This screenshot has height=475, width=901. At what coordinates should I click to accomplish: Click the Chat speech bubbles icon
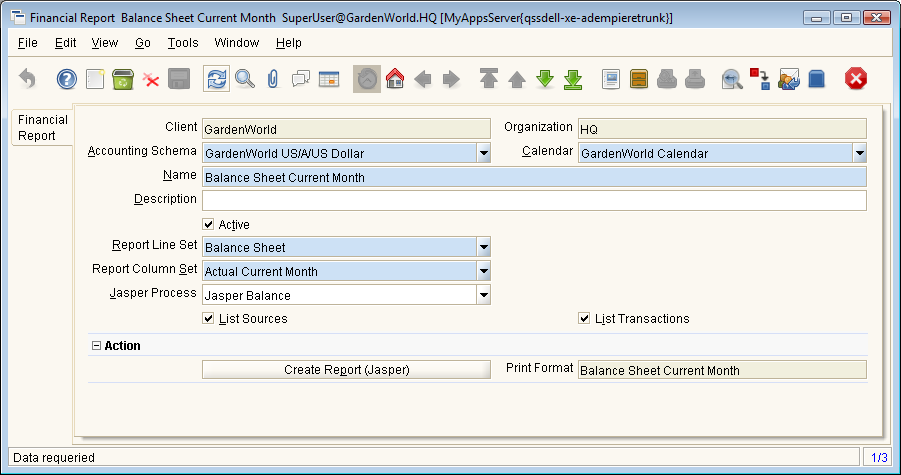[300, 79]
